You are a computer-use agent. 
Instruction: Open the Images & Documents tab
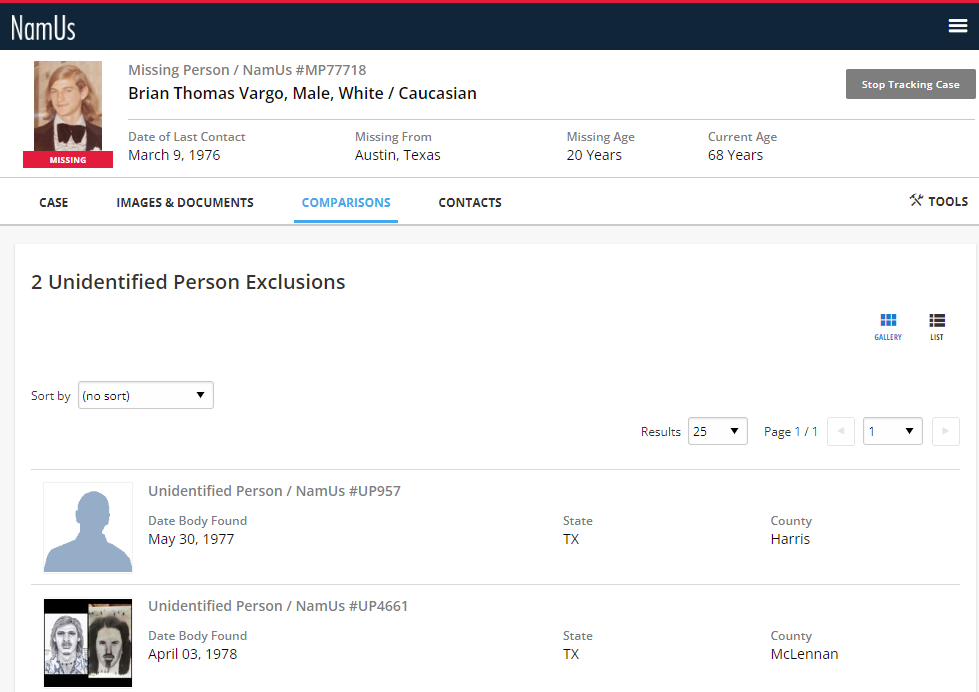(185, 202)
